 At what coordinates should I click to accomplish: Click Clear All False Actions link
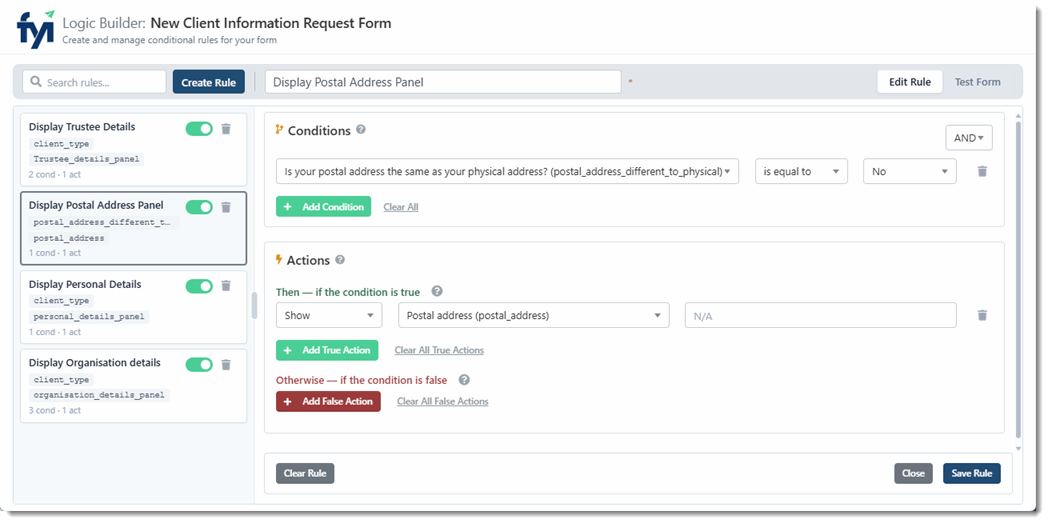[442, 401]
